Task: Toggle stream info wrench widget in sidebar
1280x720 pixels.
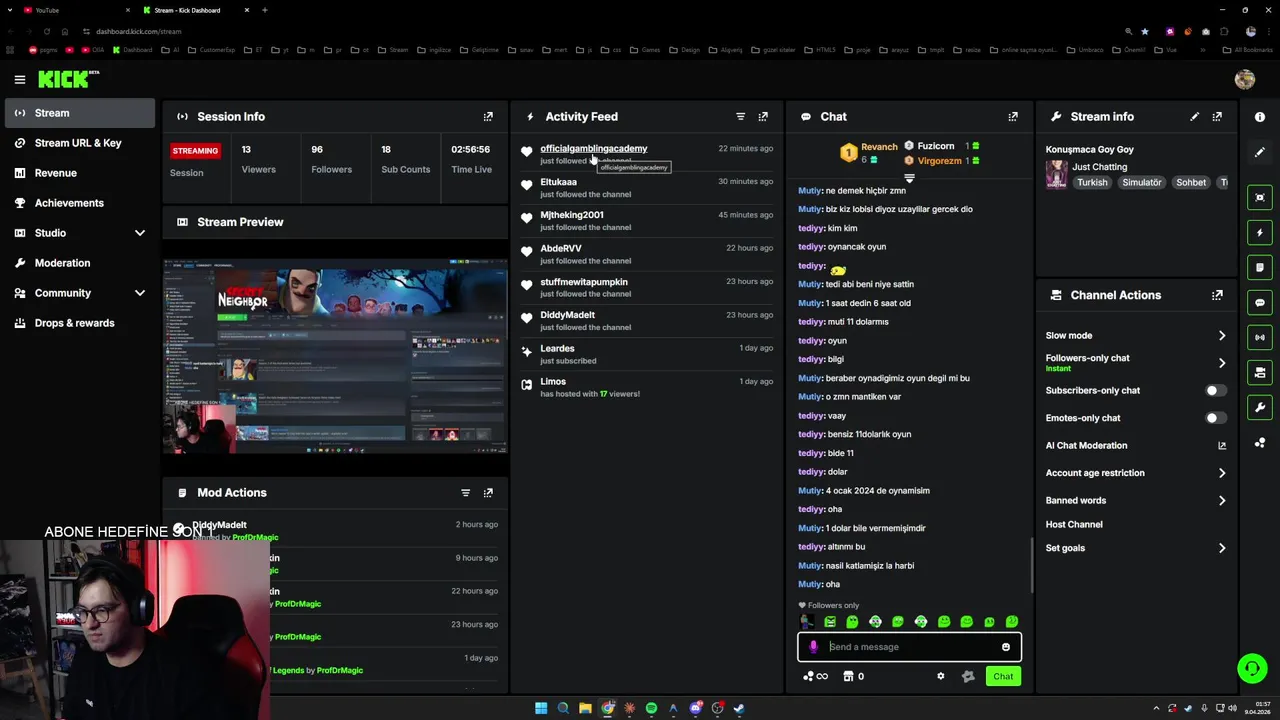Action: [x=1260, y=407]
